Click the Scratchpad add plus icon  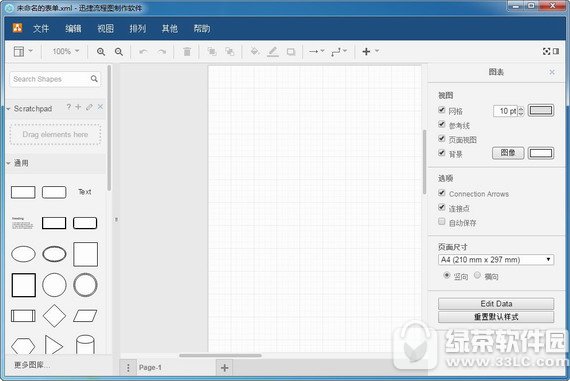(x=78, y=107)
